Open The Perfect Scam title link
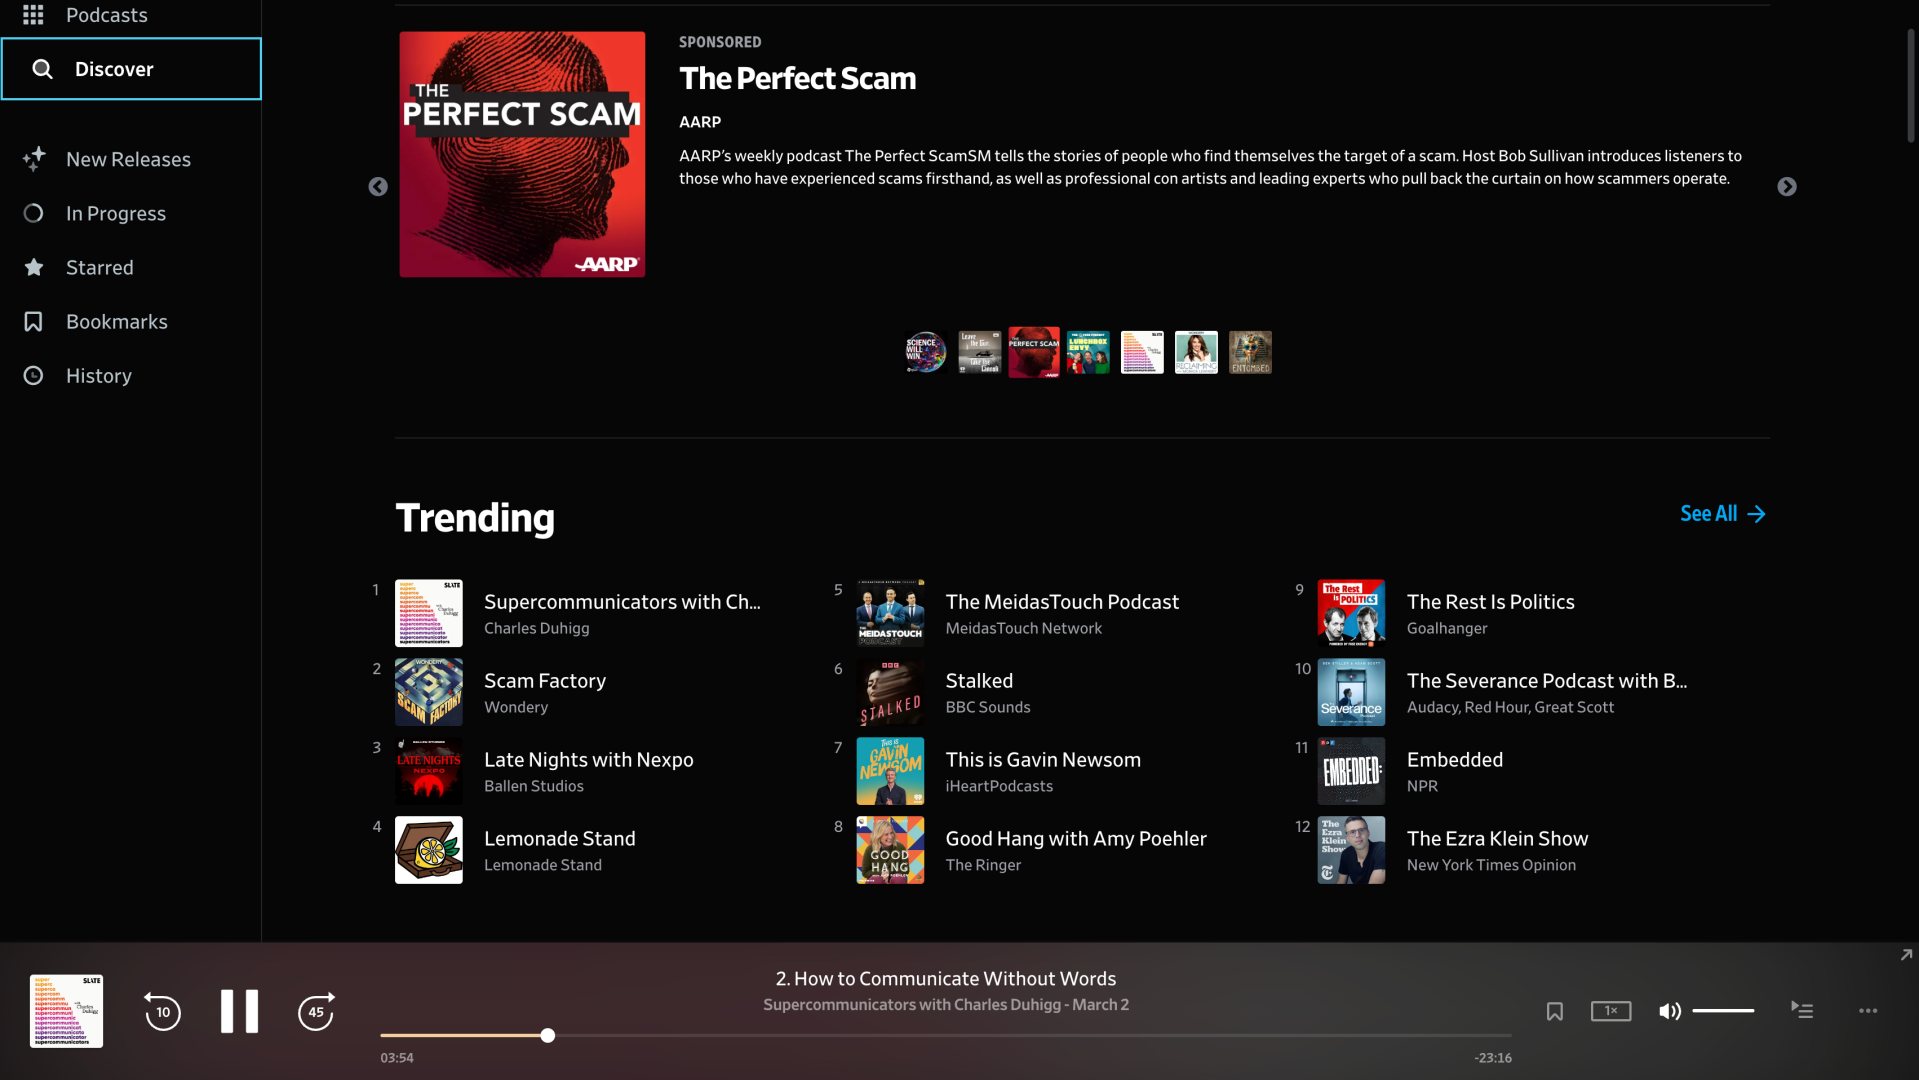This screenshot has height=1080, width=1919. [x=797, y=78]
